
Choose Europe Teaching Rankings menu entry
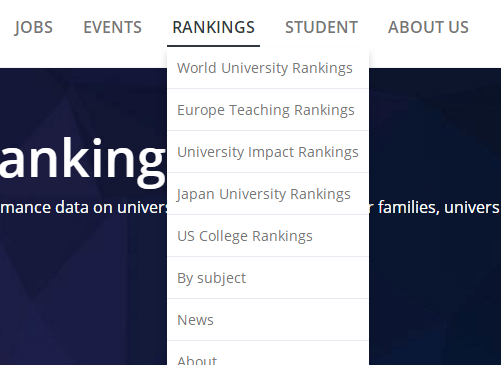pos(268,110)
